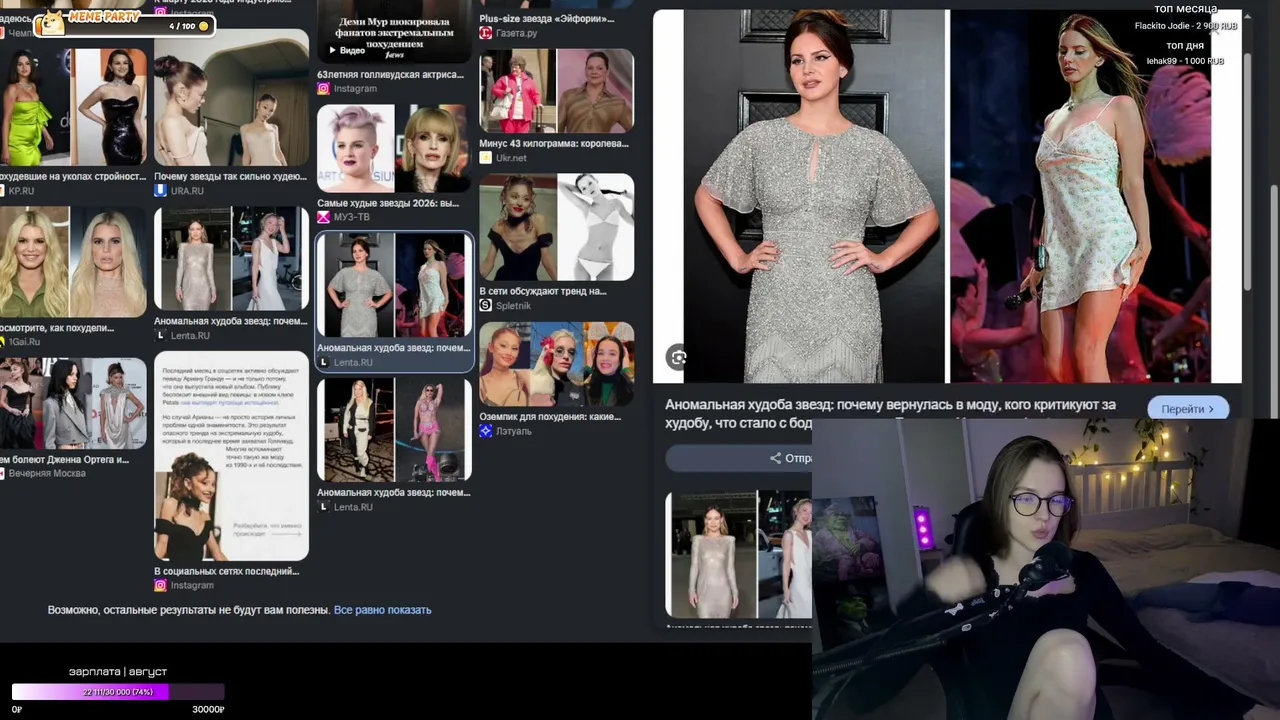
Task: Open the result title 'В социальных сетях последний...'
Action: pos(227,571)
